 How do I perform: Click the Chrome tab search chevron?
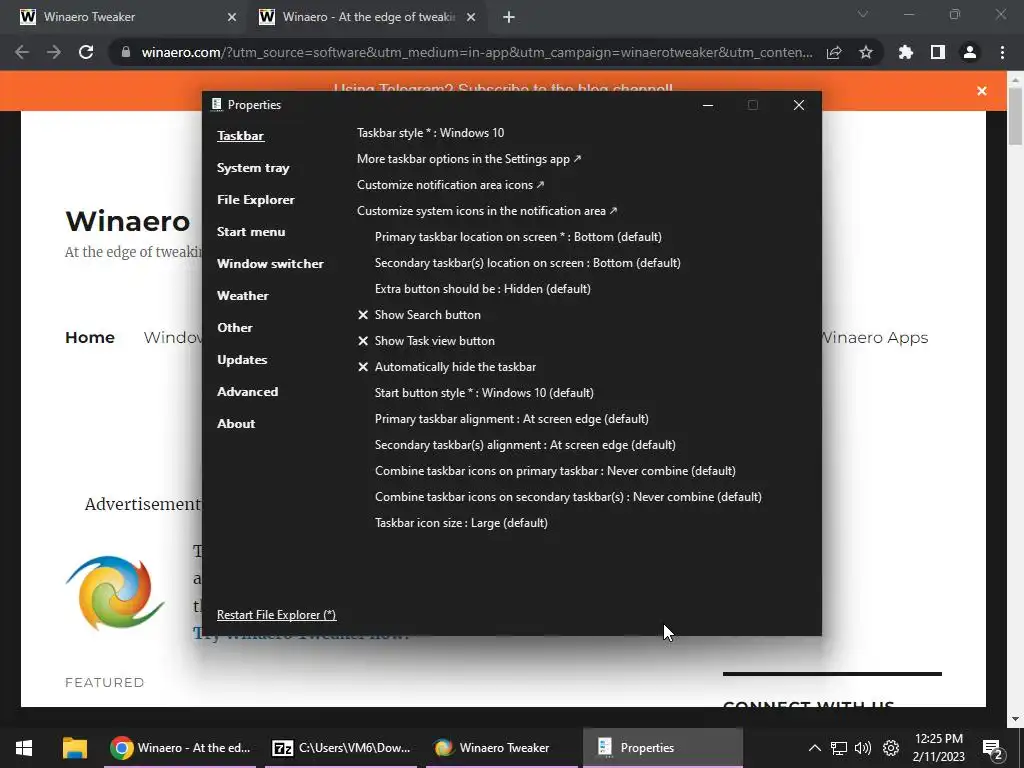[x=863, y=14]
